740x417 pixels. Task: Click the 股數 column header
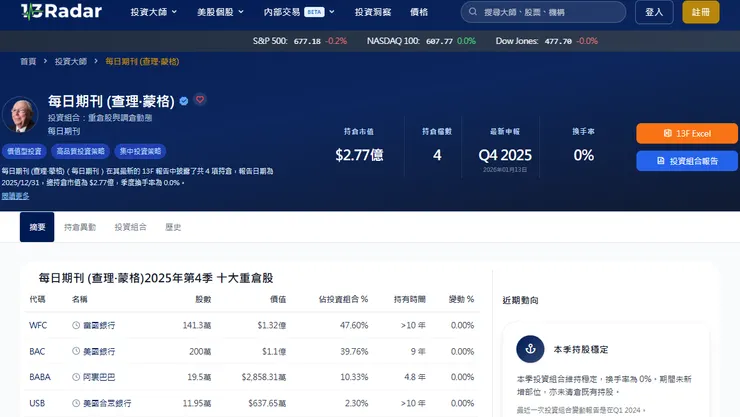(203, 299)
